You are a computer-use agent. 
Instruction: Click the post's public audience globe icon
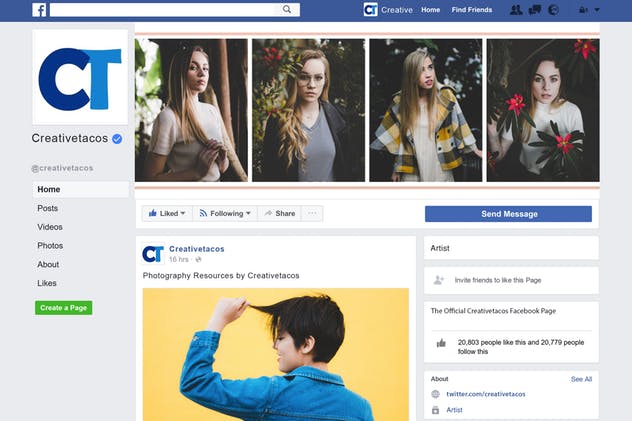198,259
